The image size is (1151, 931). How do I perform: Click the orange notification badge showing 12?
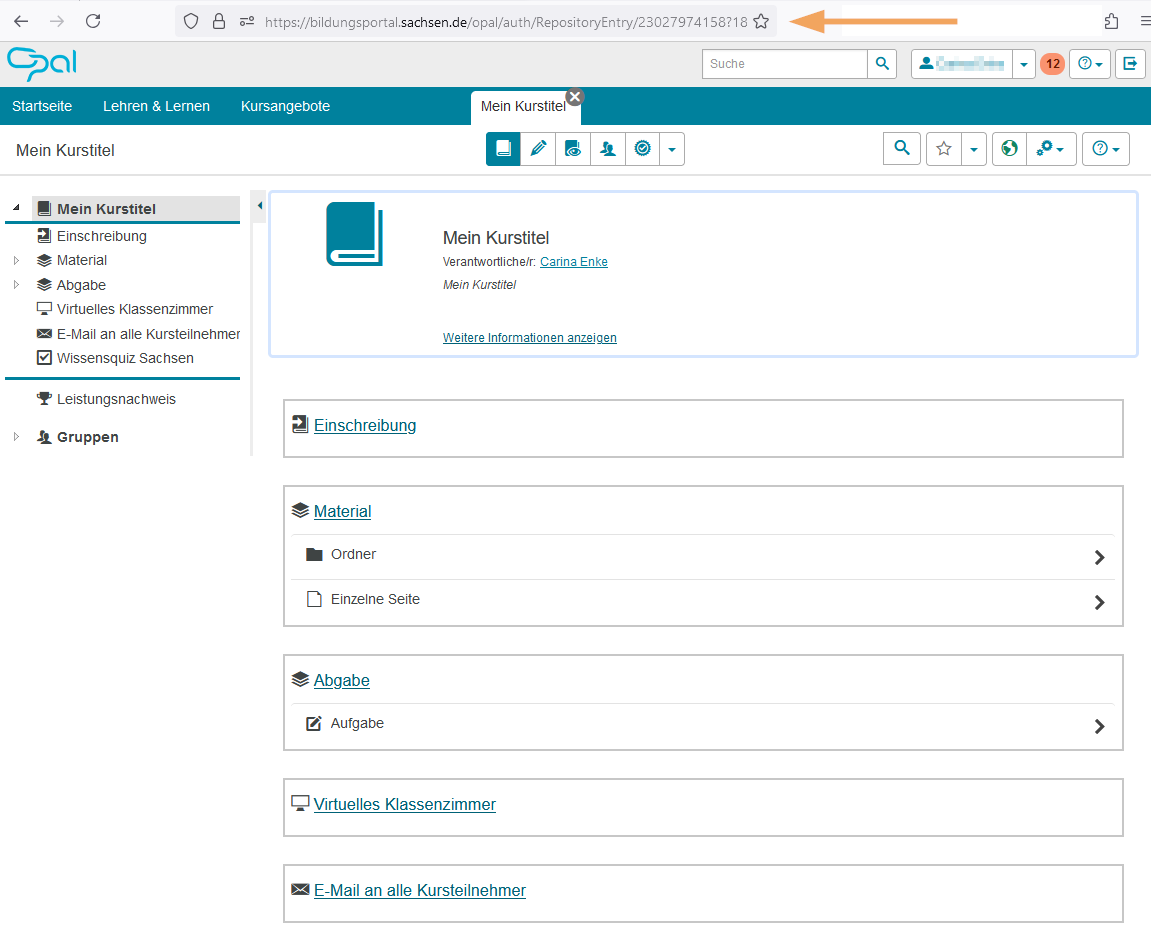tap(1052, 64)
